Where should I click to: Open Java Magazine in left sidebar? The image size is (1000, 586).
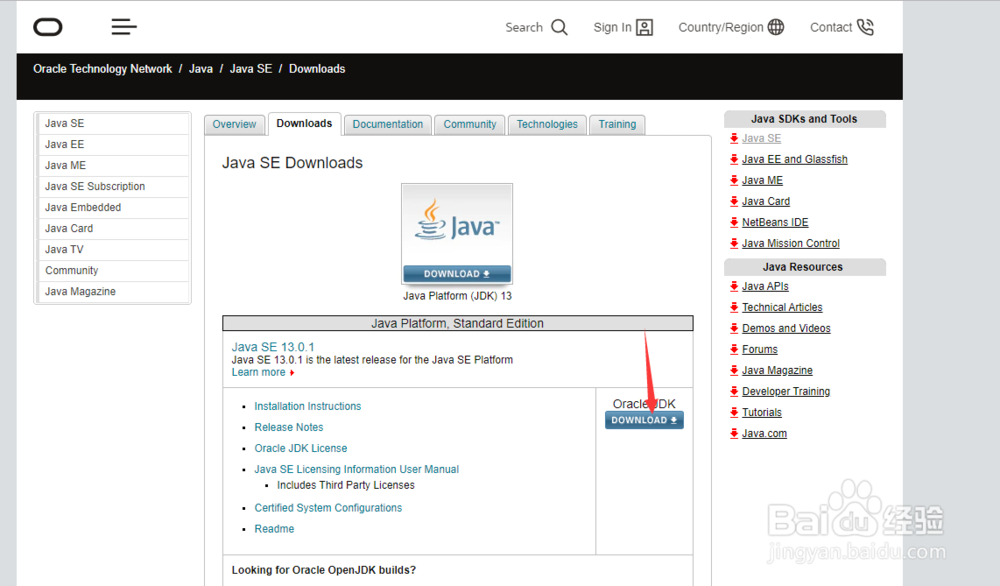114,292
